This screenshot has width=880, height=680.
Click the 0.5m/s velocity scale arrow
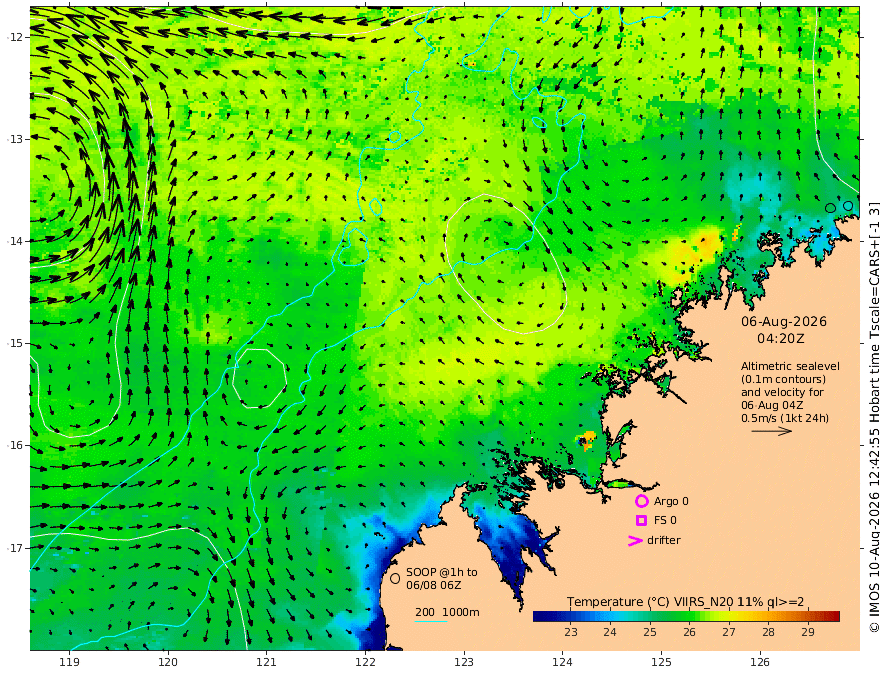coord(772,431)
